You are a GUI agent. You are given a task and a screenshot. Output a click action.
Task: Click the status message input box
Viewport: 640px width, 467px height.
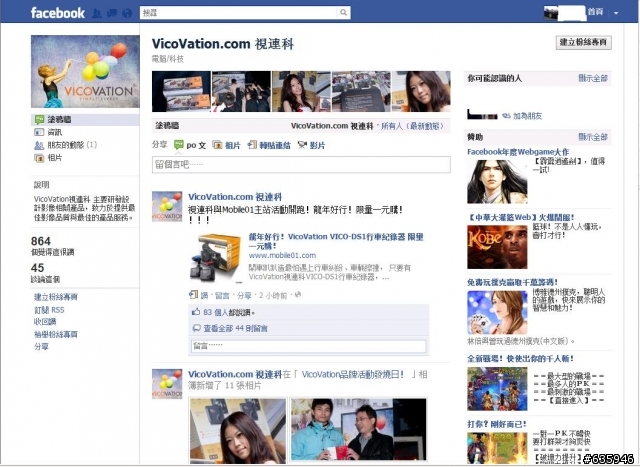tap(301, 165)
